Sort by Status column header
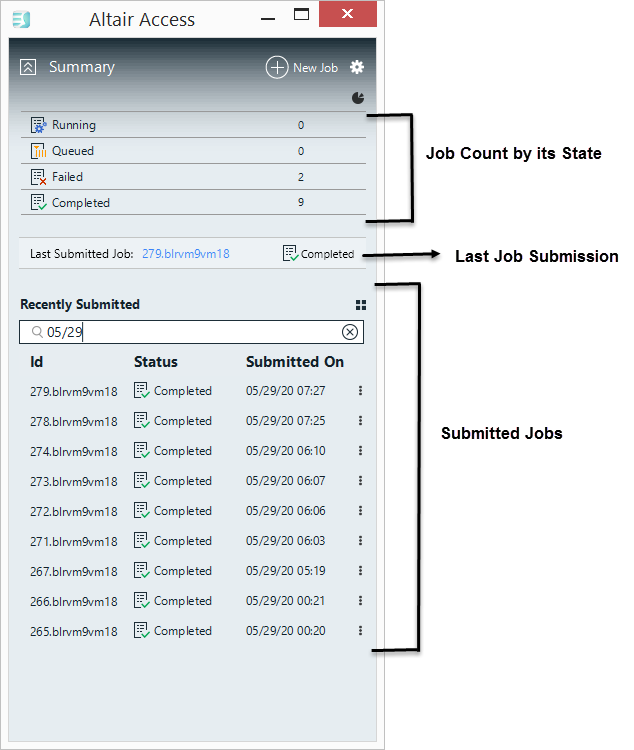Image resolution: width=634 pixels, height=750 pixels. (156, 362)
